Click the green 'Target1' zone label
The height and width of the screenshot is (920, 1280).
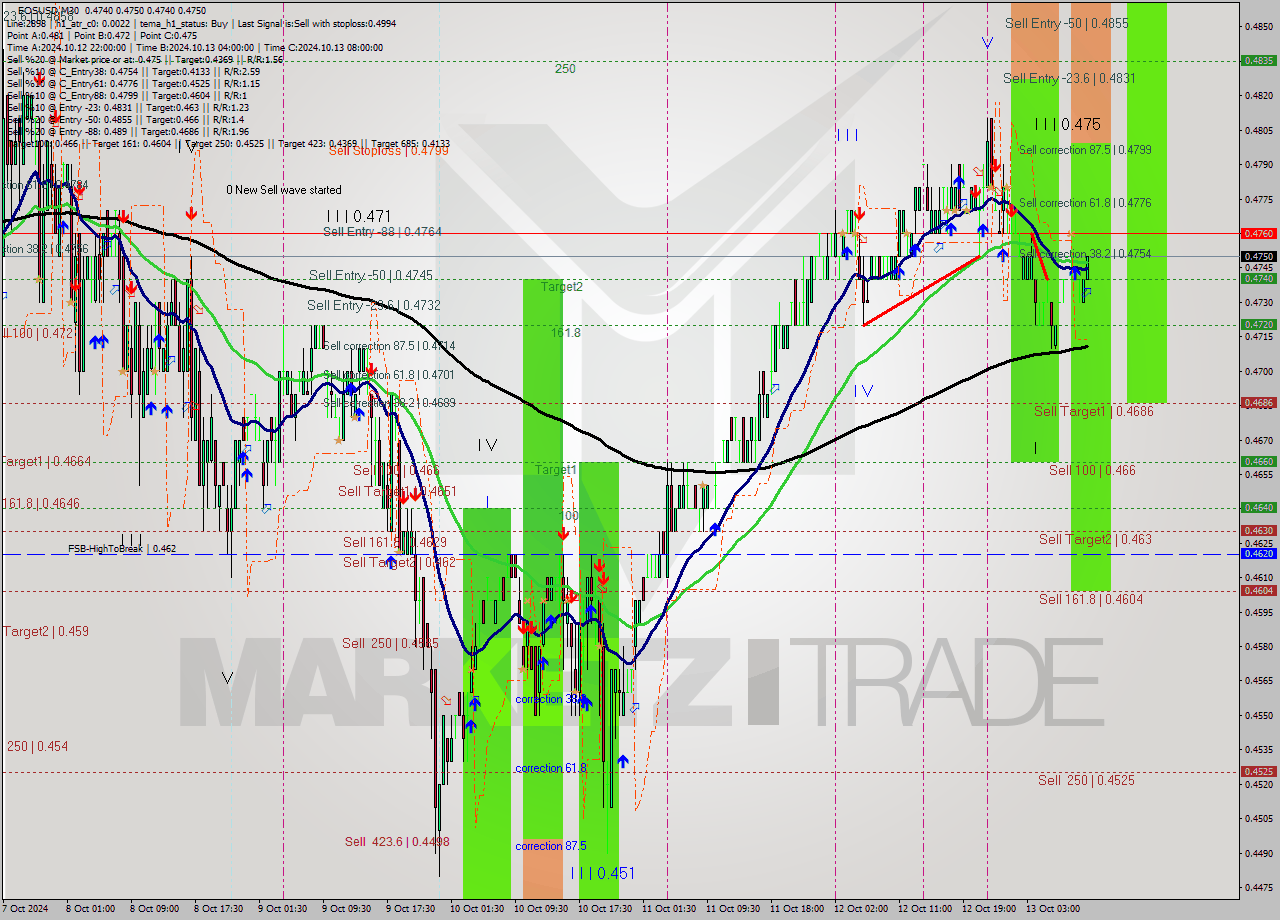point(555,469)
